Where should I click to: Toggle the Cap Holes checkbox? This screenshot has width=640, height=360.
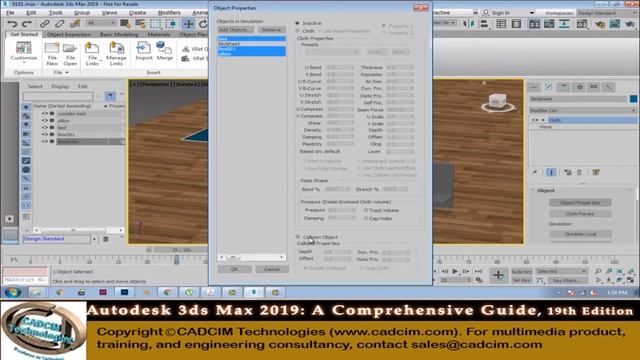pos(366,218)
